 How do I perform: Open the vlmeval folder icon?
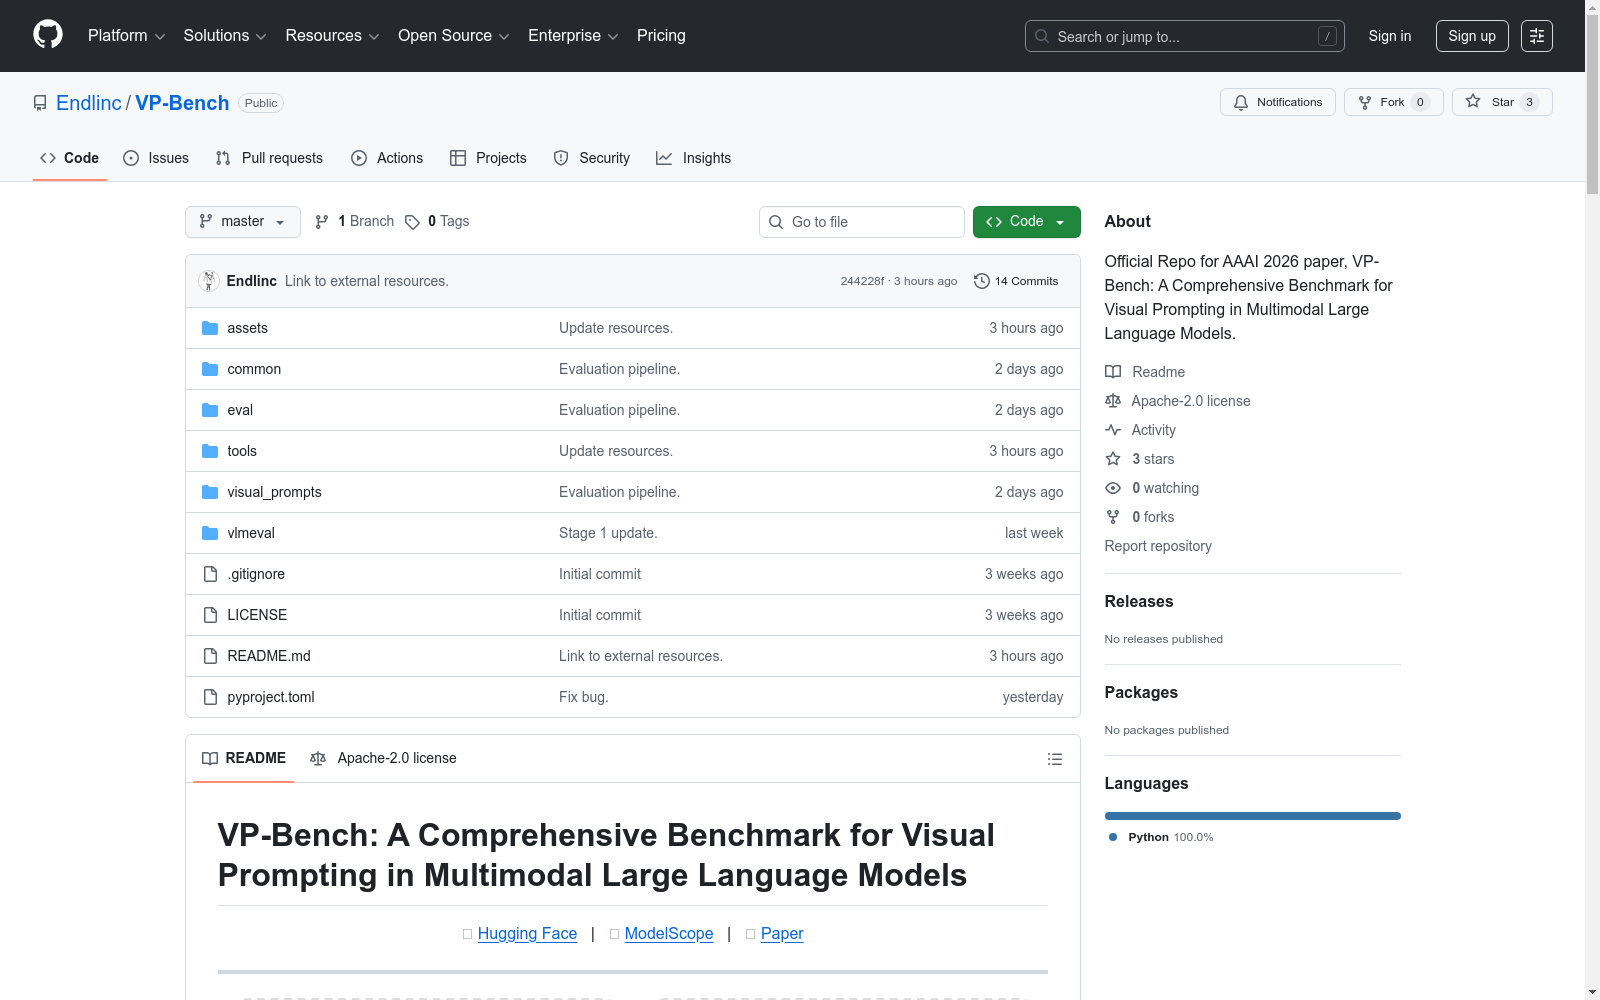(210, 533)
